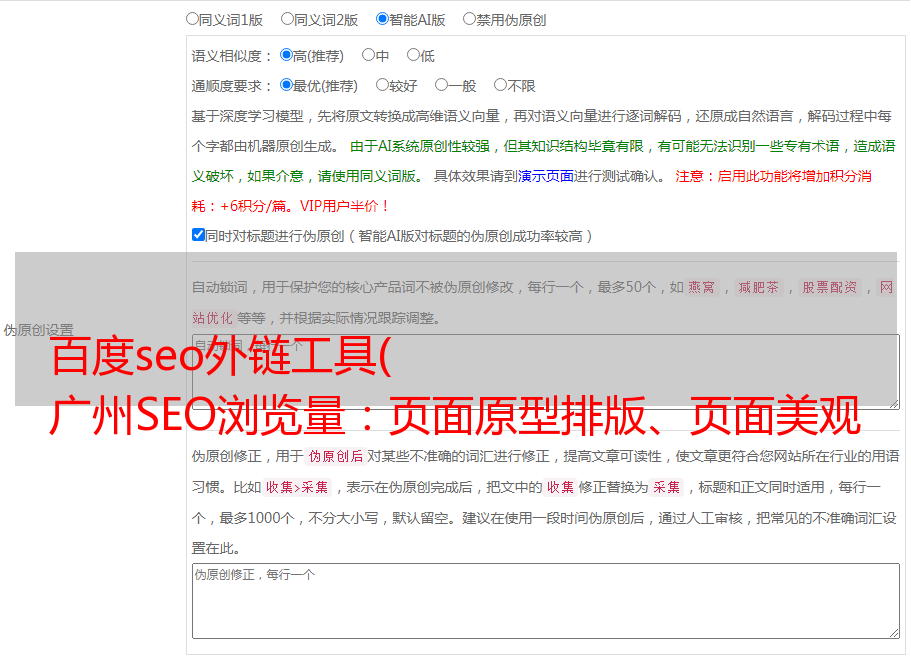The image size is (911, 658).
Task: Click the red text "耗：+6积分/篇。VIP用户半价！"
Action: click(290, 206)
